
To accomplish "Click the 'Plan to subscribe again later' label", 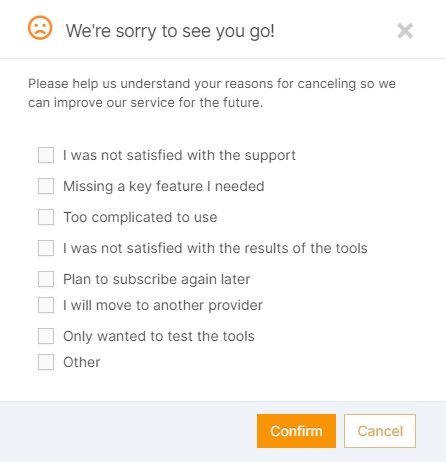I will click(157, 279).
